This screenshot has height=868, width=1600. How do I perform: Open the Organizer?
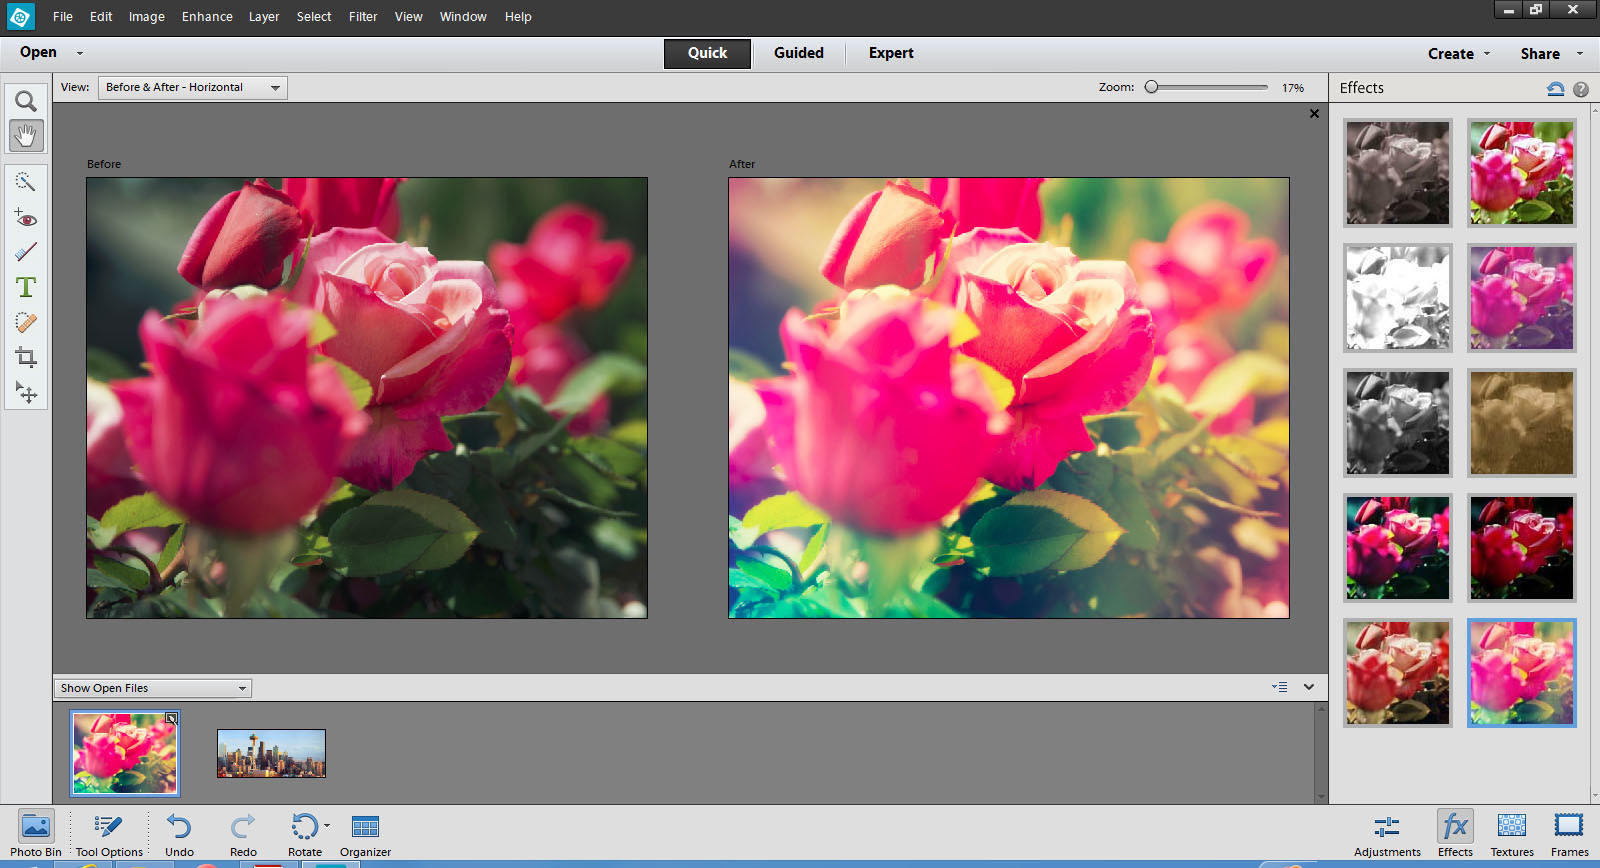click(x=365, y=833)
